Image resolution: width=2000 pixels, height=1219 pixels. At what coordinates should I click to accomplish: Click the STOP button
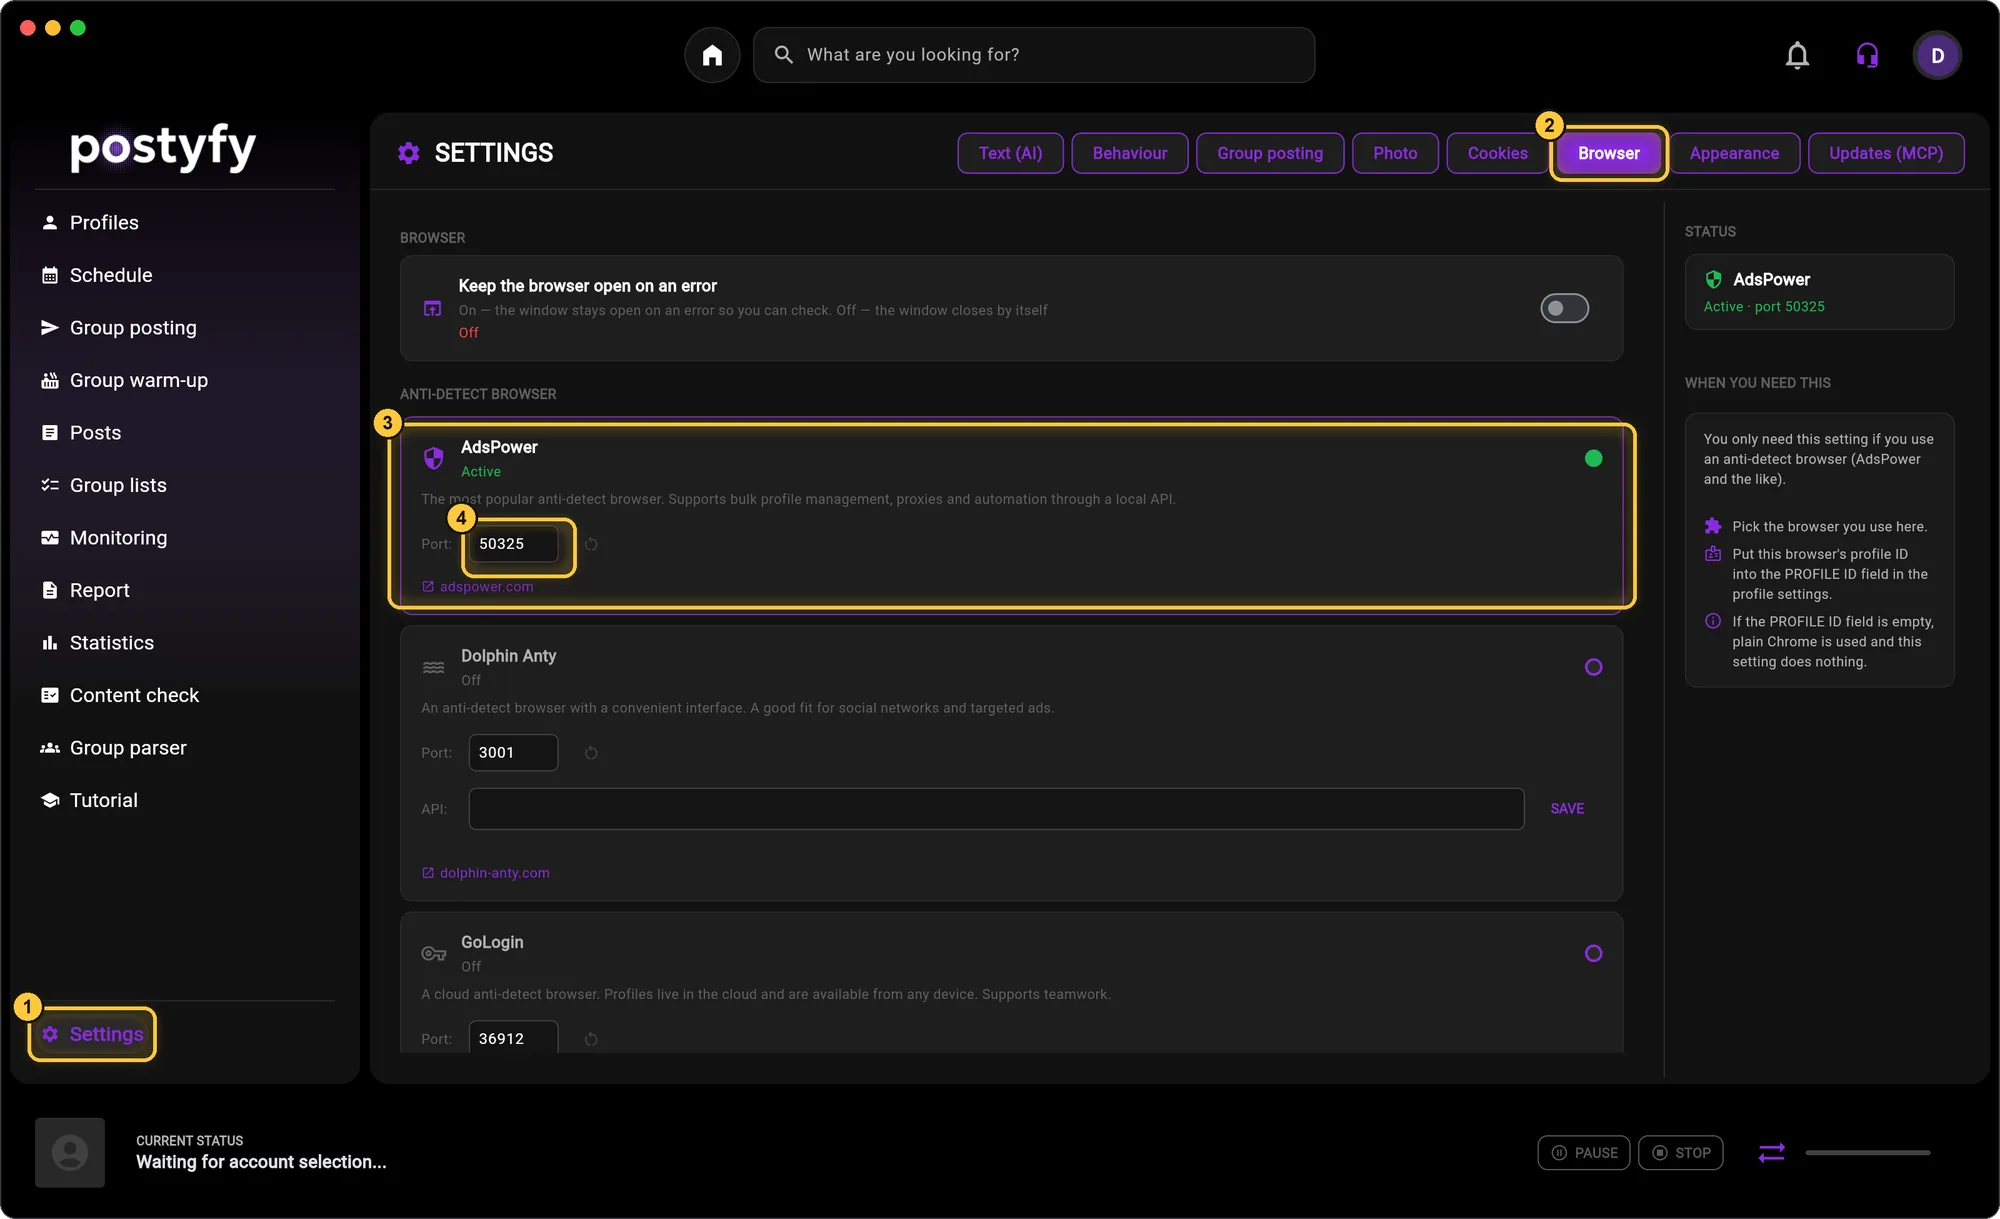(1681, 1153)
